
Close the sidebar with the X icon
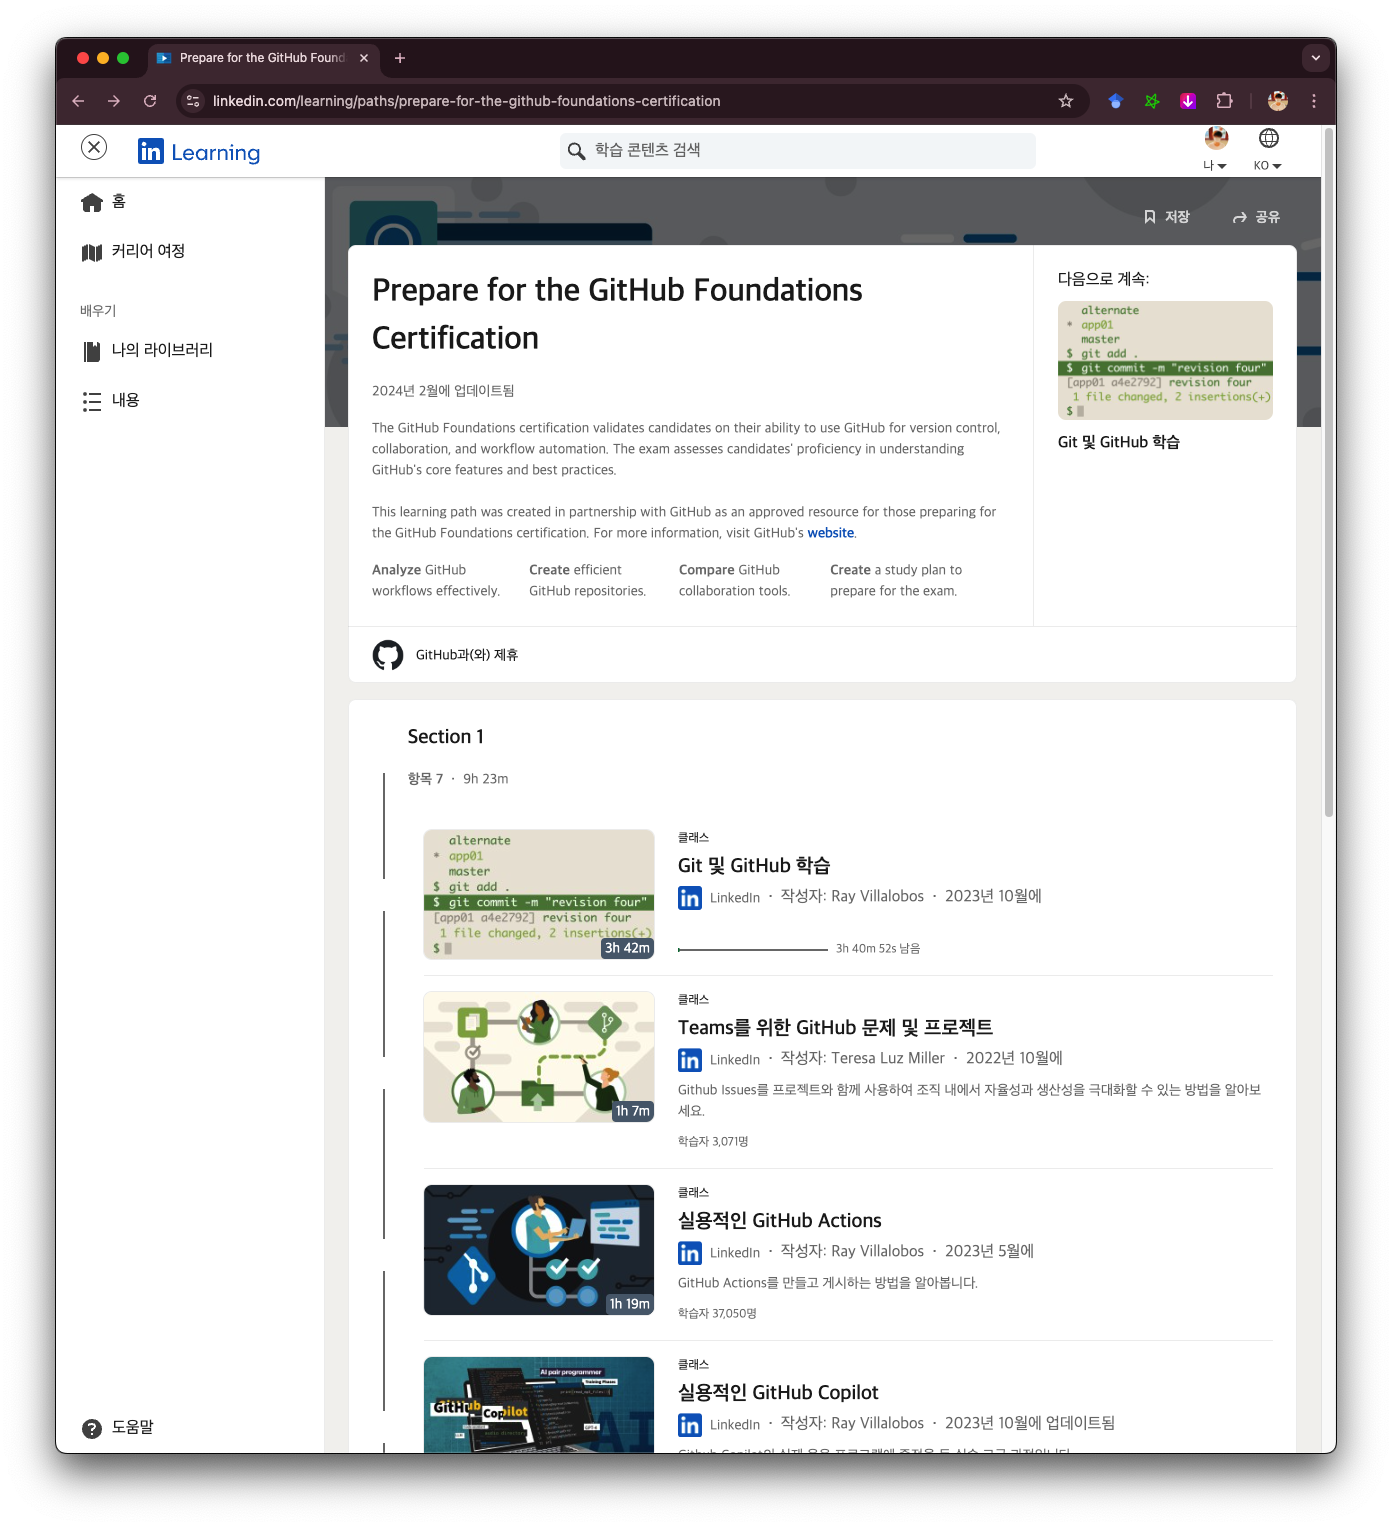[x=94, y=147]
